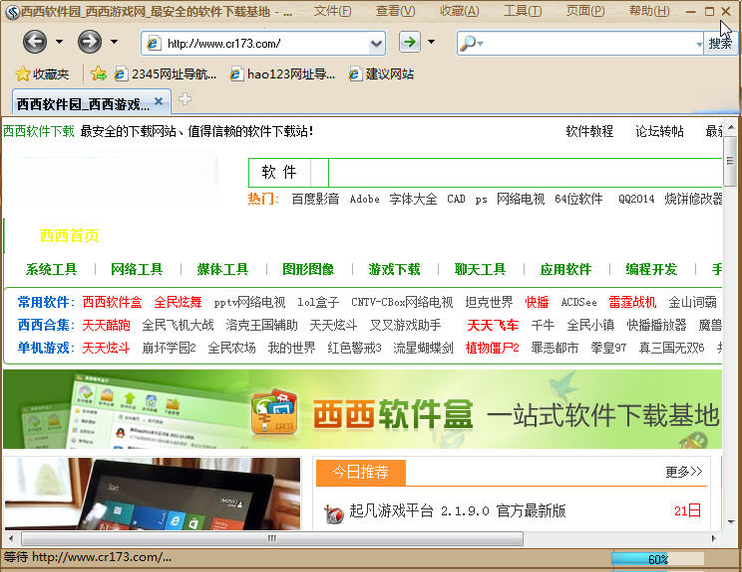Screen dimensions: 742x572
Task: Open the 媒体工具 category
Action: pyautogui.click(x=222, y=269)
